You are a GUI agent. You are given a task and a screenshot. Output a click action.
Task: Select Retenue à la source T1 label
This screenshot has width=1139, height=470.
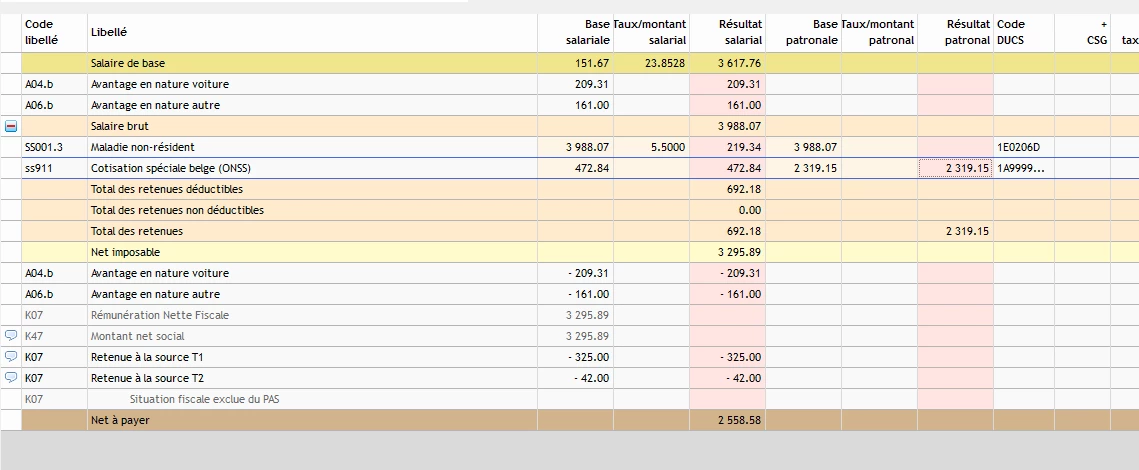[x=146, y=357]
